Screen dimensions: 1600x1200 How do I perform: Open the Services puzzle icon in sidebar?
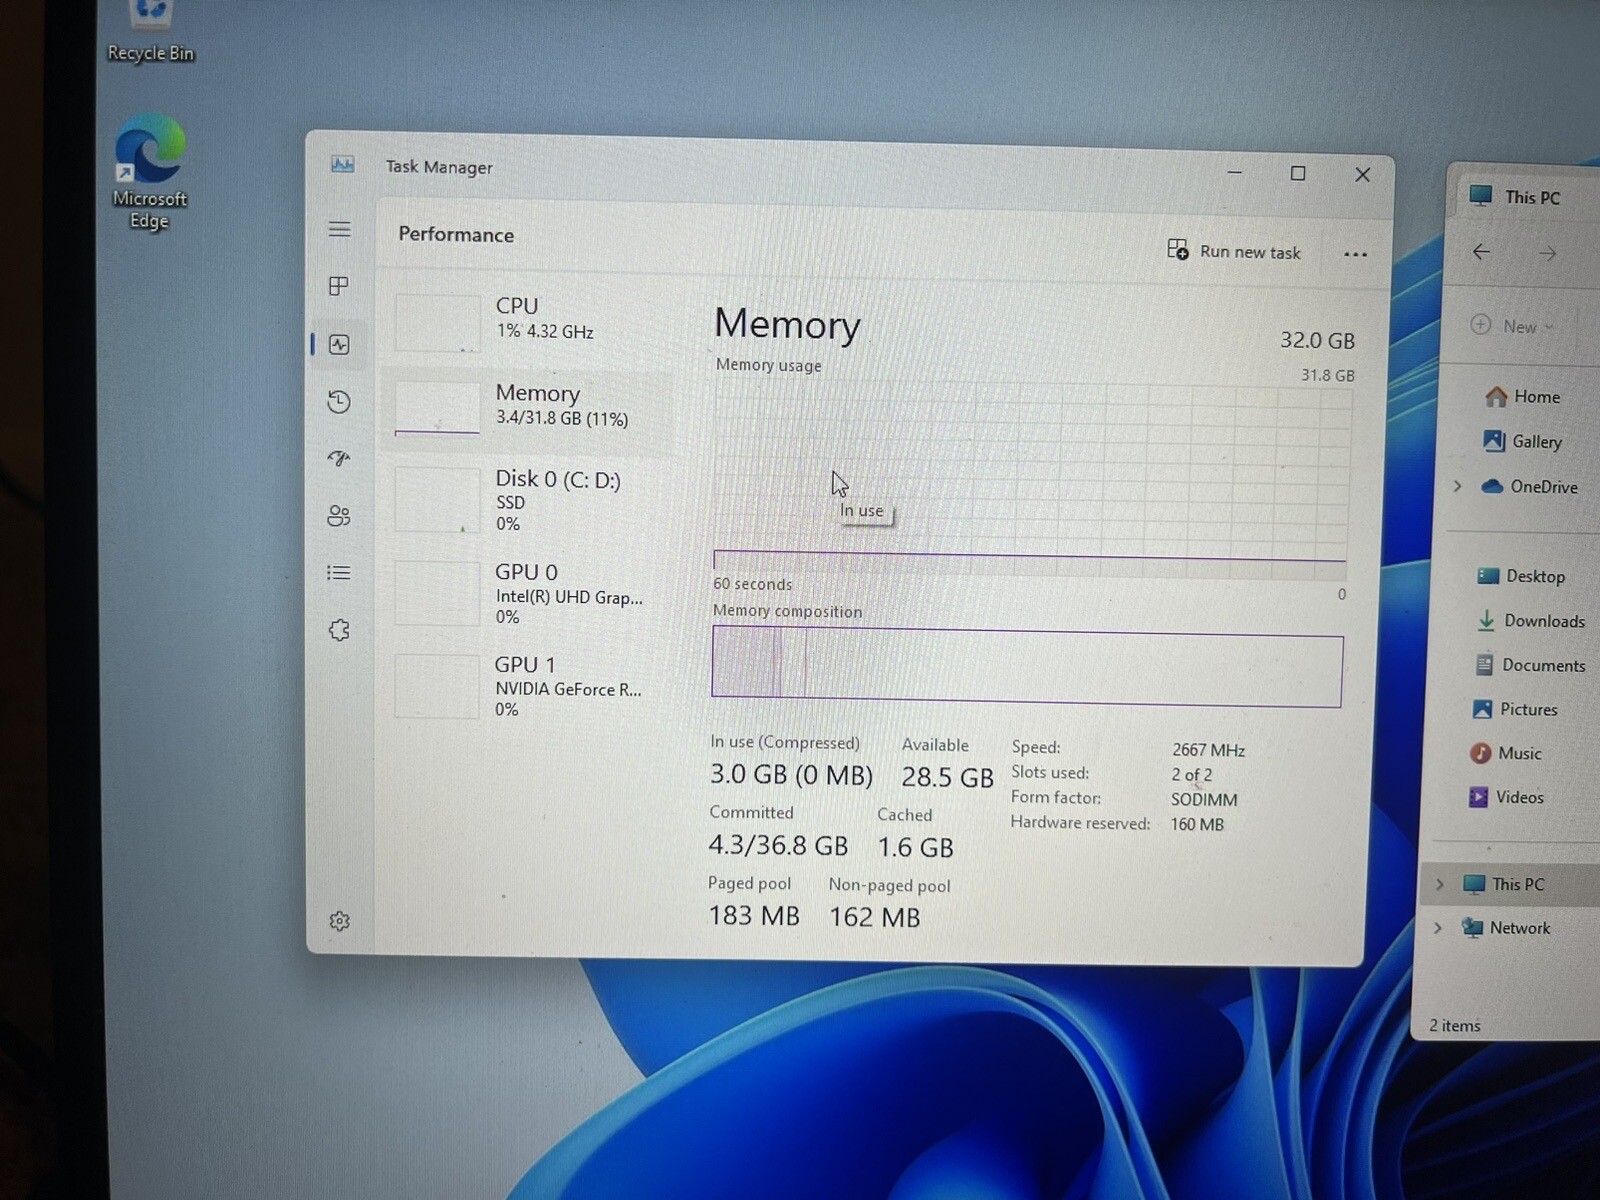click(x=339, y=630)
